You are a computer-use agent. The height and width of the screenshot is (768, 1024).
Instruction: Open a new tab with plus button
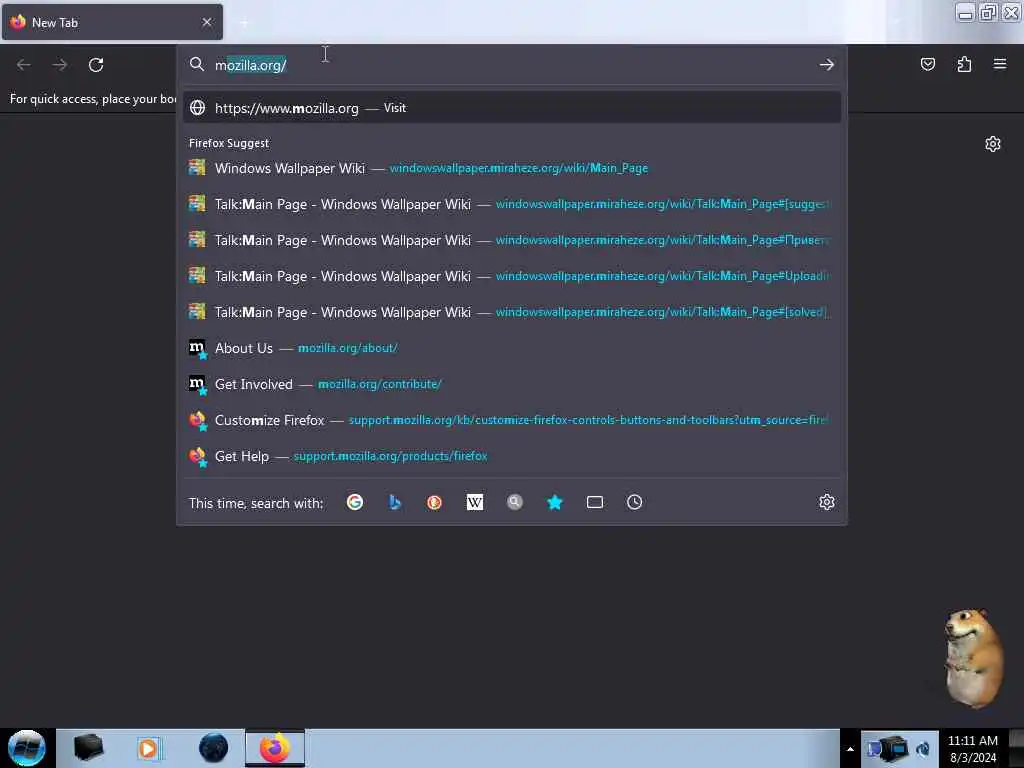(244, 23)
